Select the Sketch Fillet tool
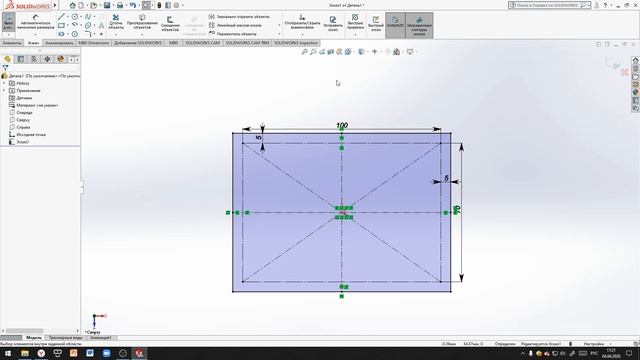The width and height of the screenshot is (640, 360). click(x=88, y=34)
